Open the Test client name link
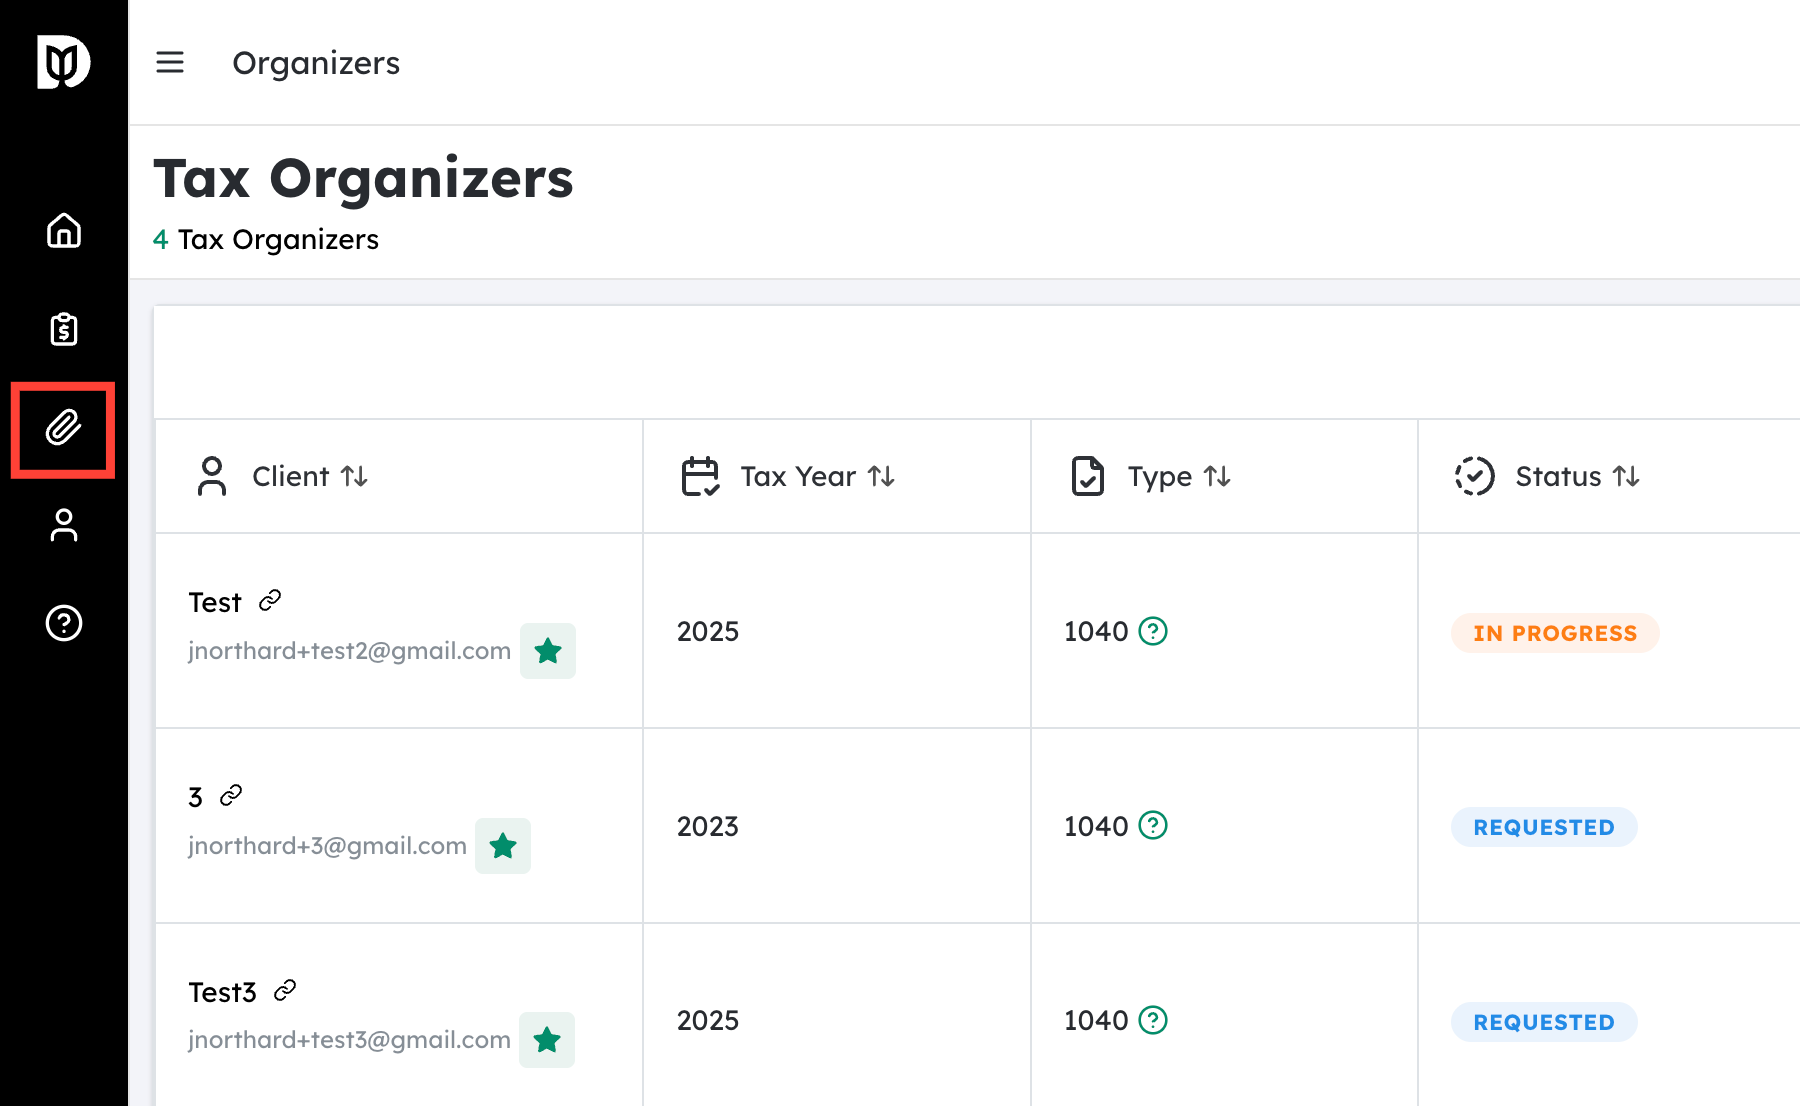Viewport: 1800px width, 1106px height. [x=215, y=602]
